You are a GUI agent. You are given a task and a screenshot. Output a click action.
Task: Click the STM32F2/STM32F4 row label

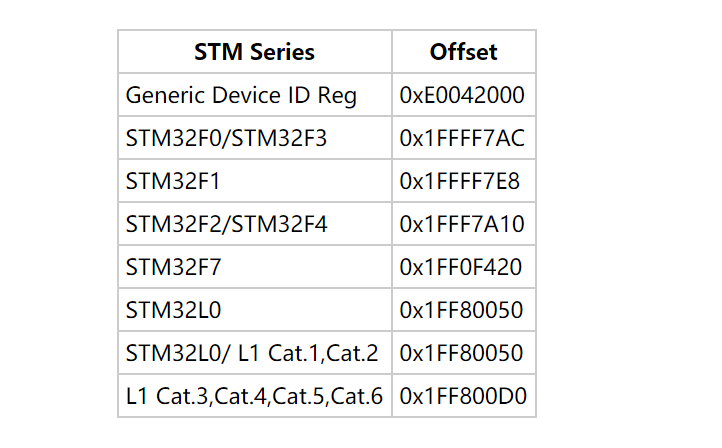point(226,224)
